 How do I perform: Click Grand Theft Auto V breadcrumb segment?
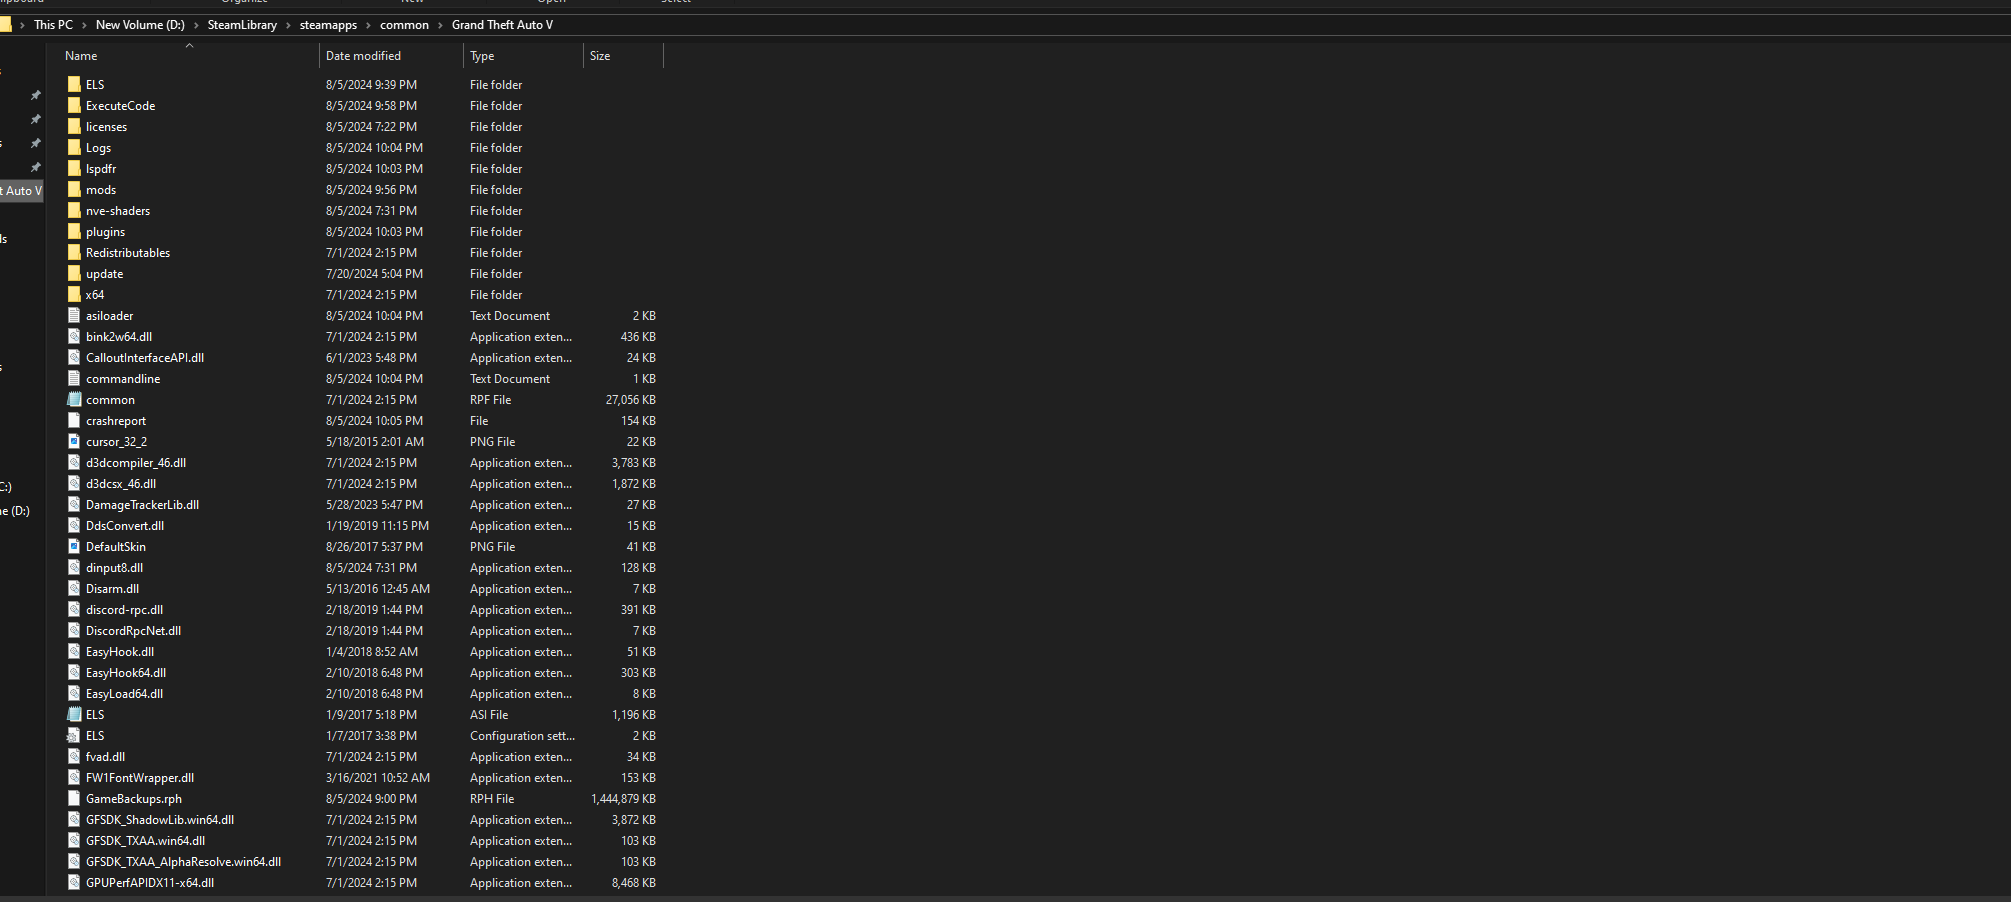502,25
